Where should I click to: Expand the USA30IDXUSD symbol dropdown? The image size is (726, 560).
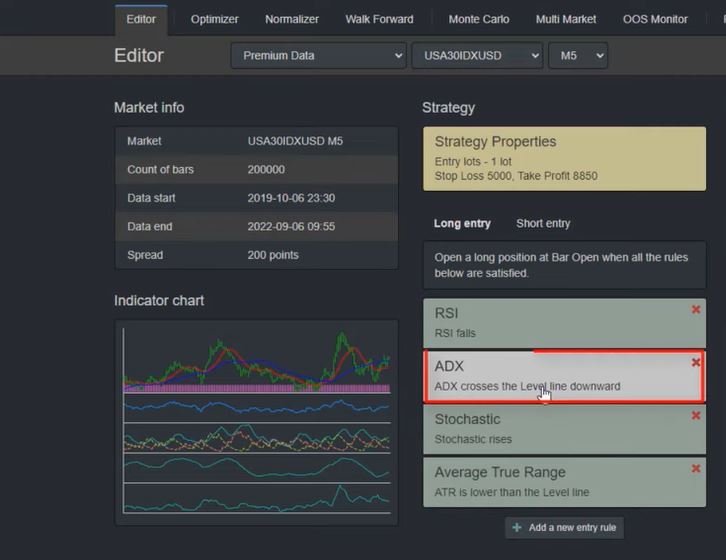[x=476, y=56]
